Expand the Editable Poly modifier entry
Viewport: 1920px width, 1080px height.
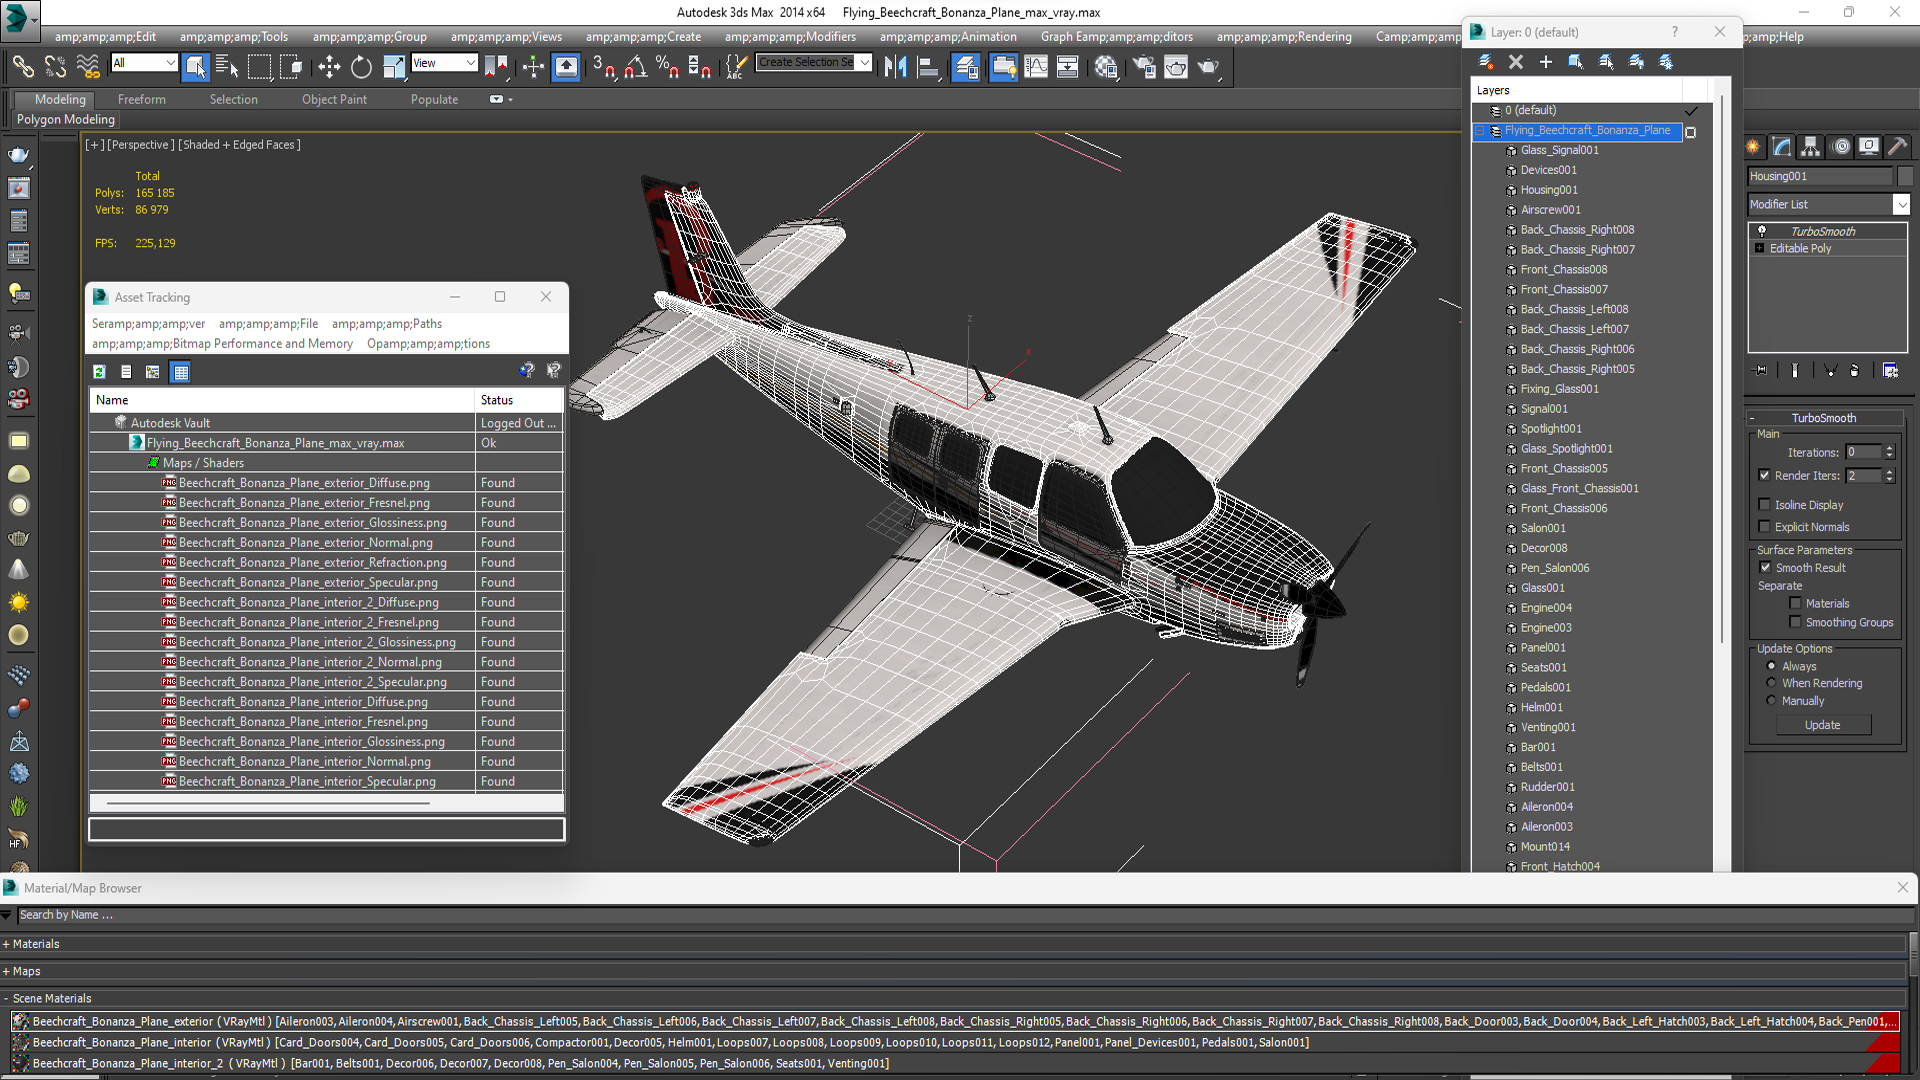point(1759,248)
